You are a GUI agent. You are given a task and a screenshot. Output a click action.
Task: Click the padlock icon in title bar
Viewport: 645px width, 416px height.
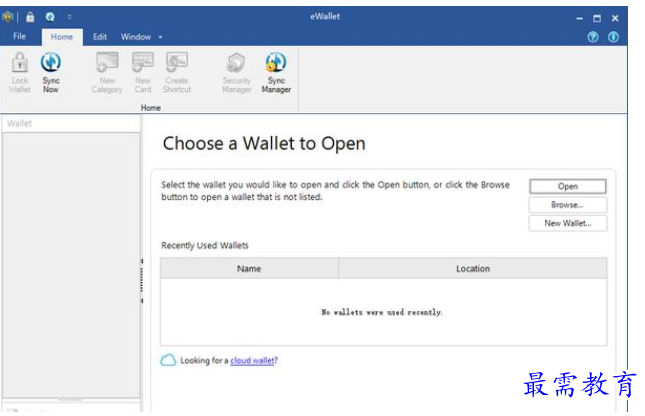click(x=30, y=17)
